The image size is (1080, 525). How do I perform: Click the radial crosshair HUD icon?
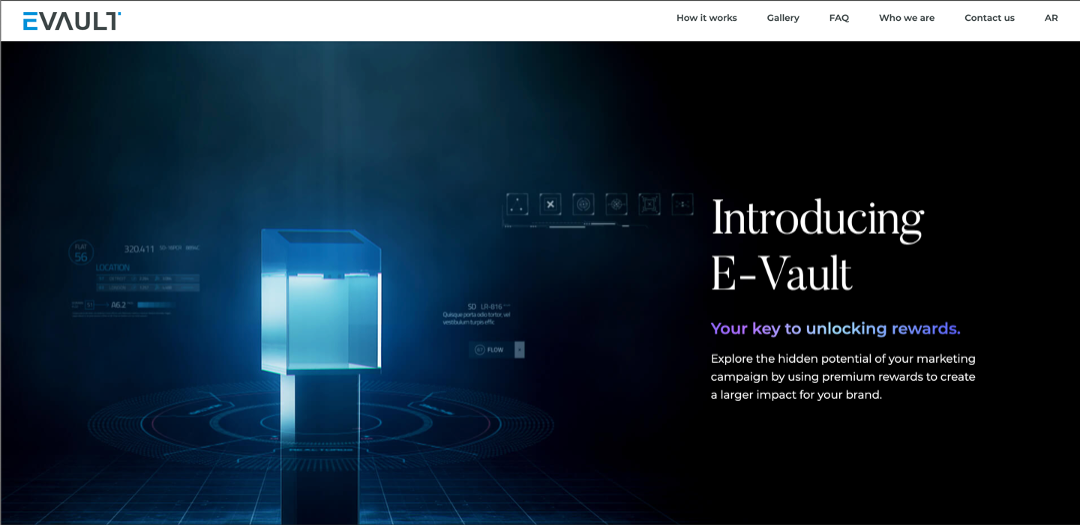(x=617, y=204)
